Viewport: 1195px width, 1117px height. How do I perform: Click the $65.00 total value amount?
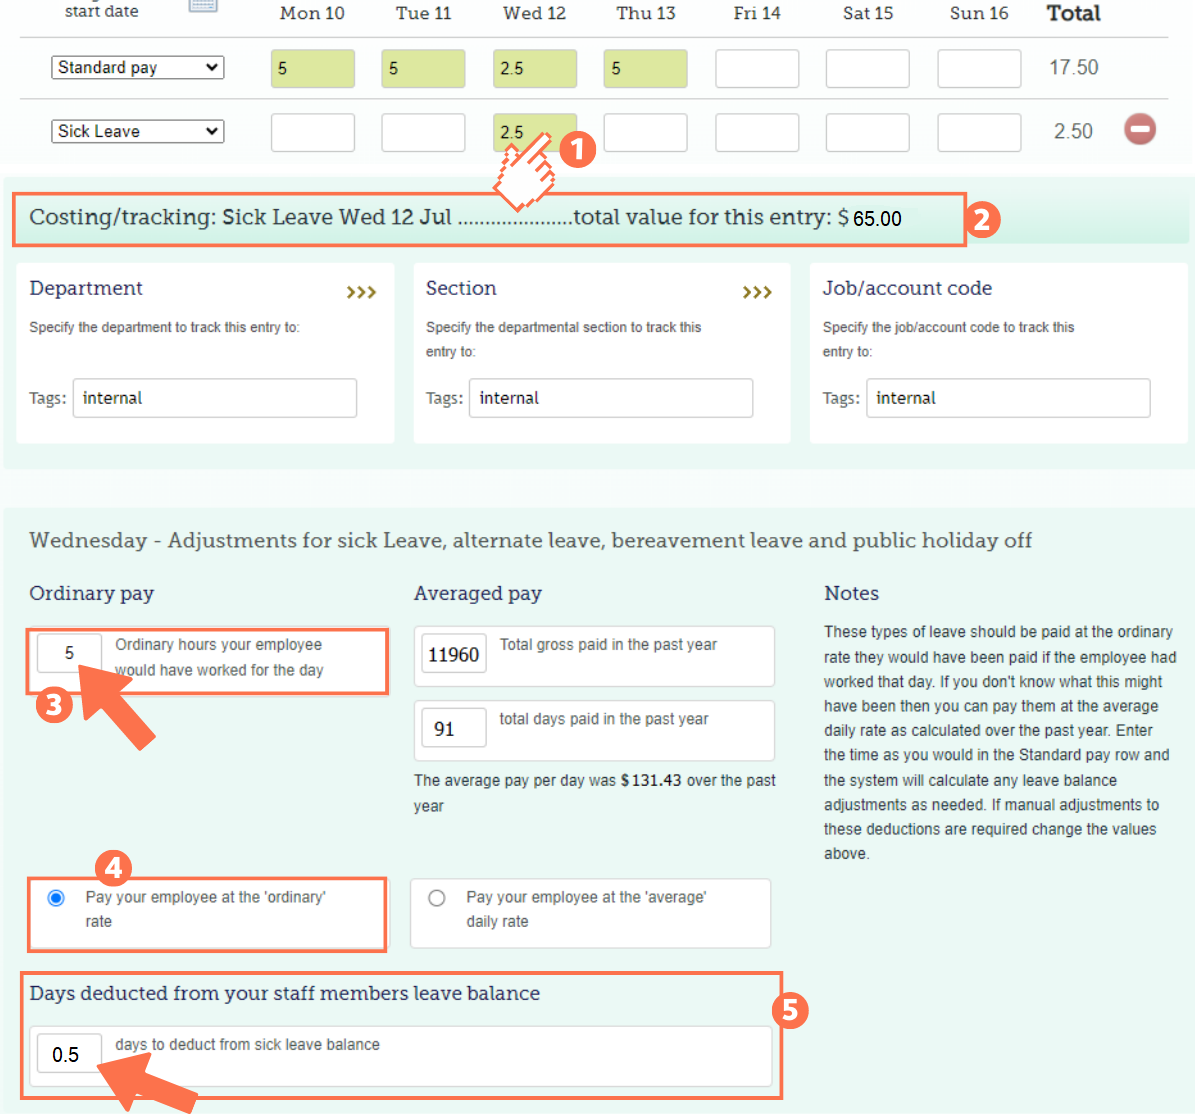pos(877,219)
